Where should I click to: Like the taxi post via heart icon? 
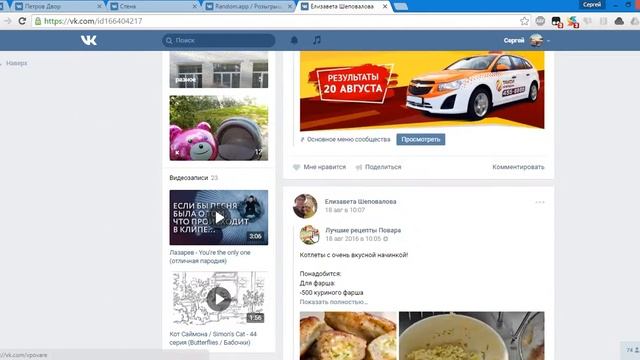point(297,167)
